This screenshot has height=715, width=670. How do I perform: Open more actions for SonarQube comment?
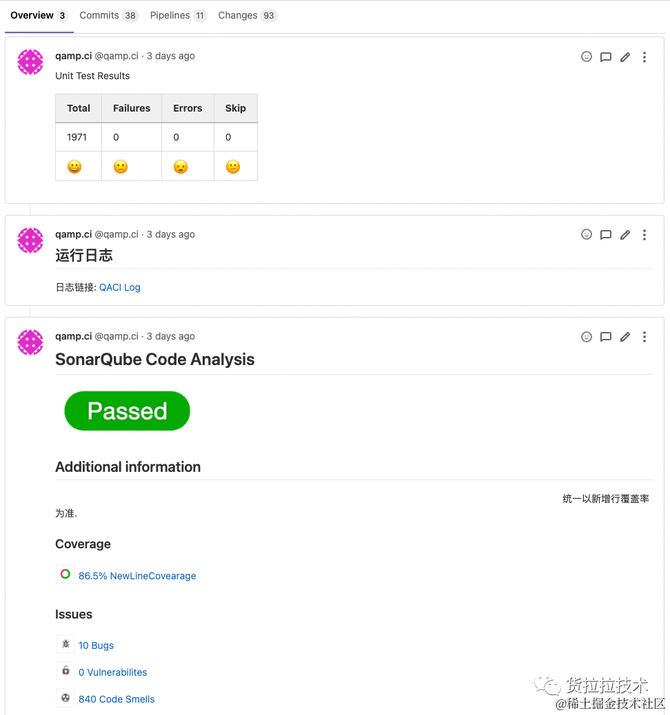644,337
